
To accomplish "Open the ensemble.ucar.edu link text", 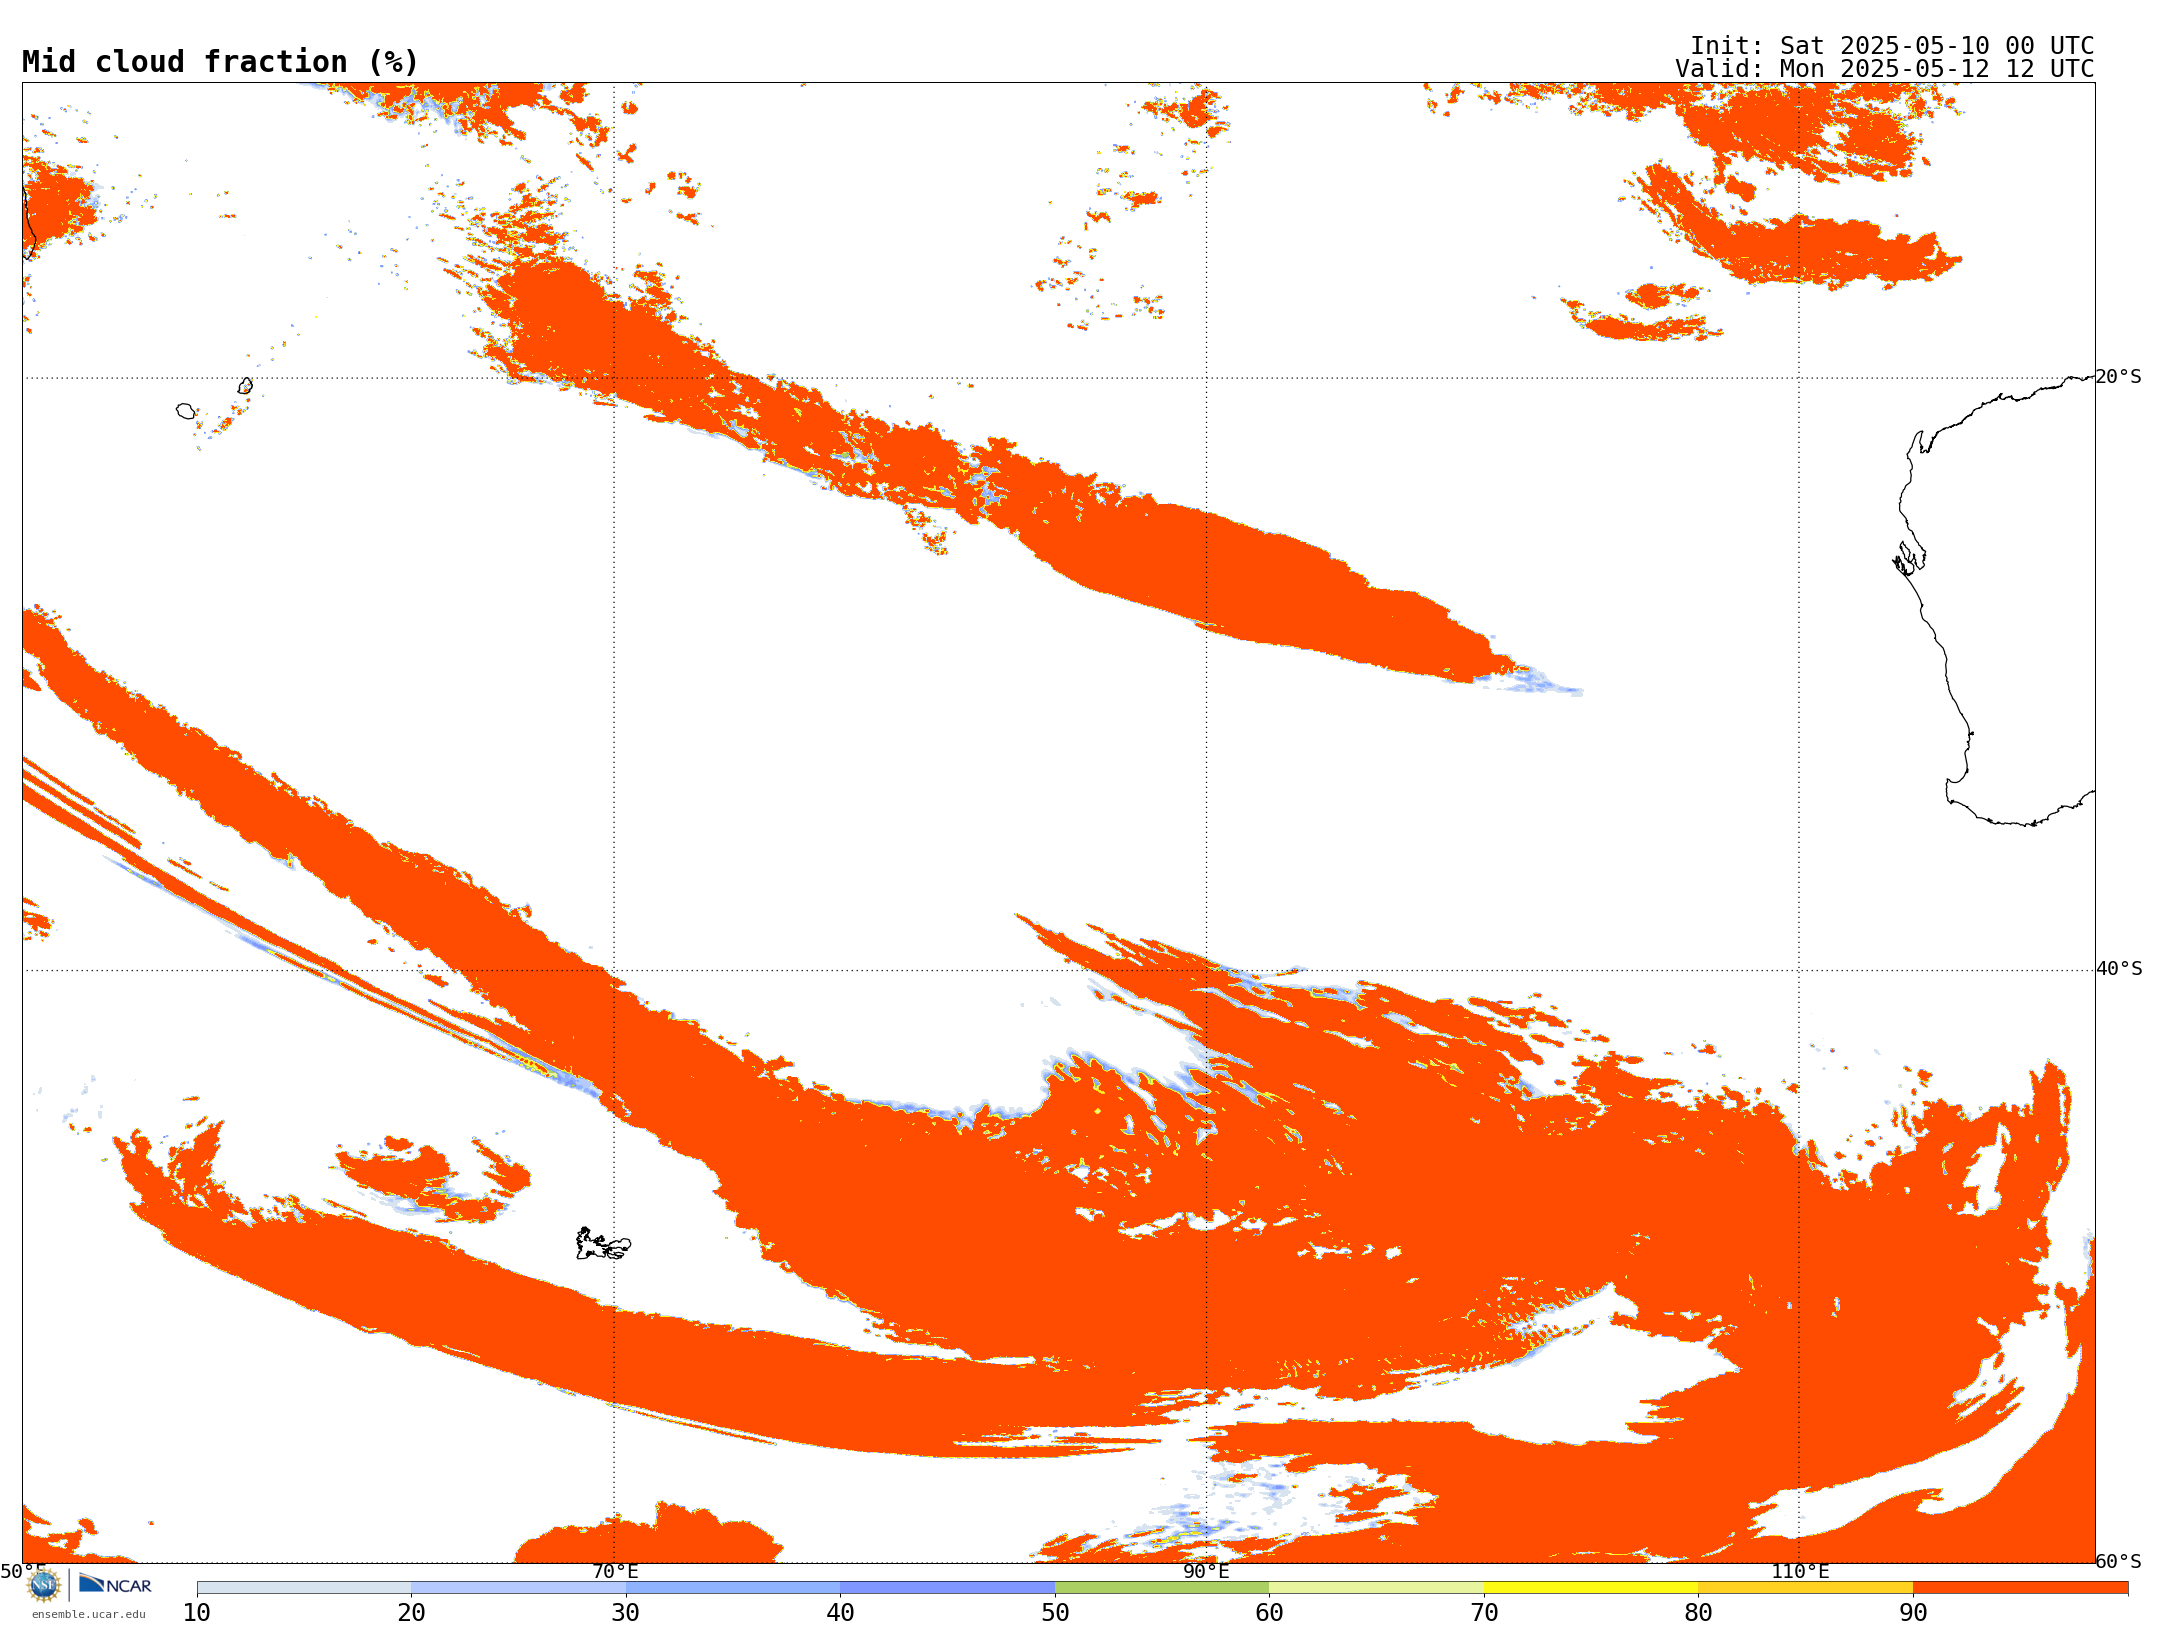I will (x=89, y=1614).
